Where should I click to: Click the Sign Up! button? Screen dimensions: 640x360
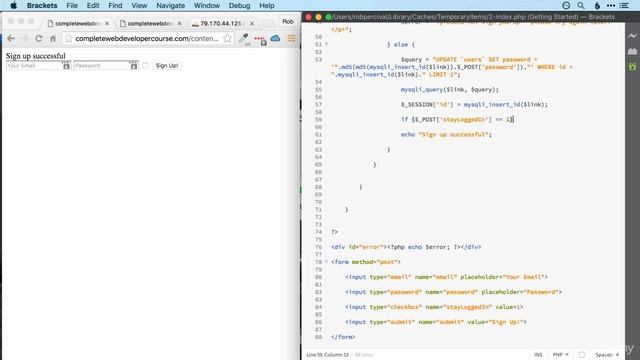tap(167, 65)
